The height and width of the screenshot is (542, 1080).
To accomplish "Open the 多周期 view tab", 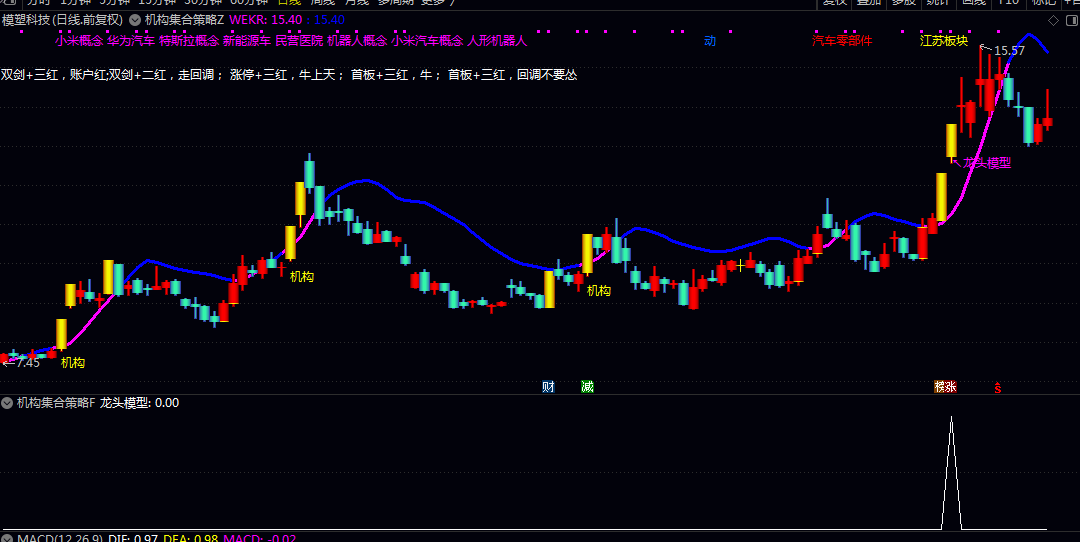I will pyautogui.click(x=395, y=3).
